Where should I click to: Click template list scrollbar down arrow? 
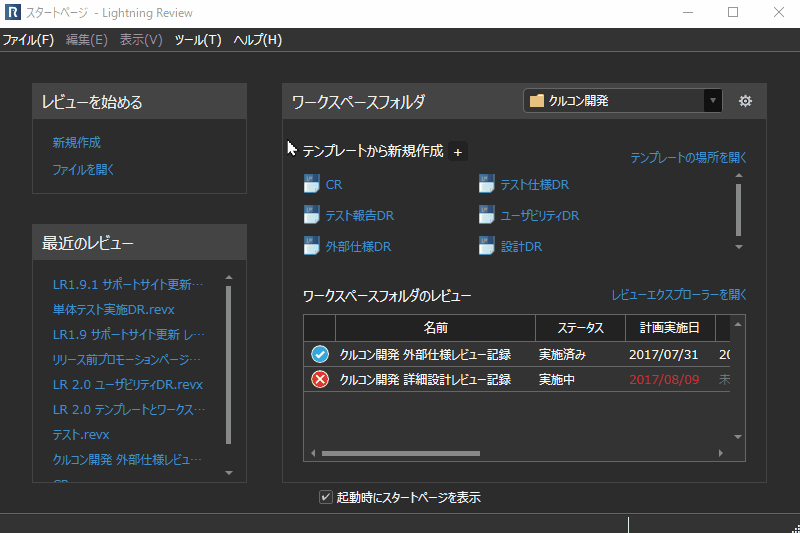(738, 247)
